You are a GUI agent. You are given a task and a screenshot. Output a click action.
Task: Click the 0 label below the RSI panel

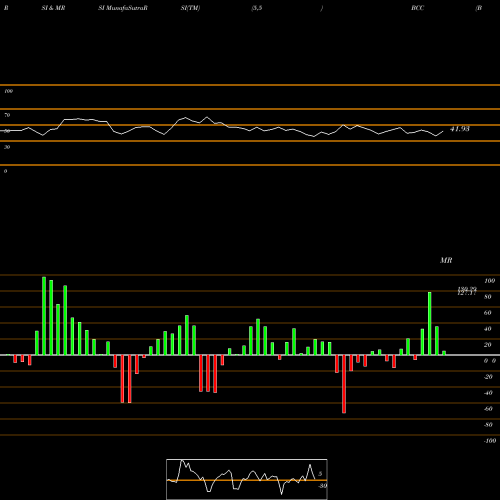coord(5,171)
